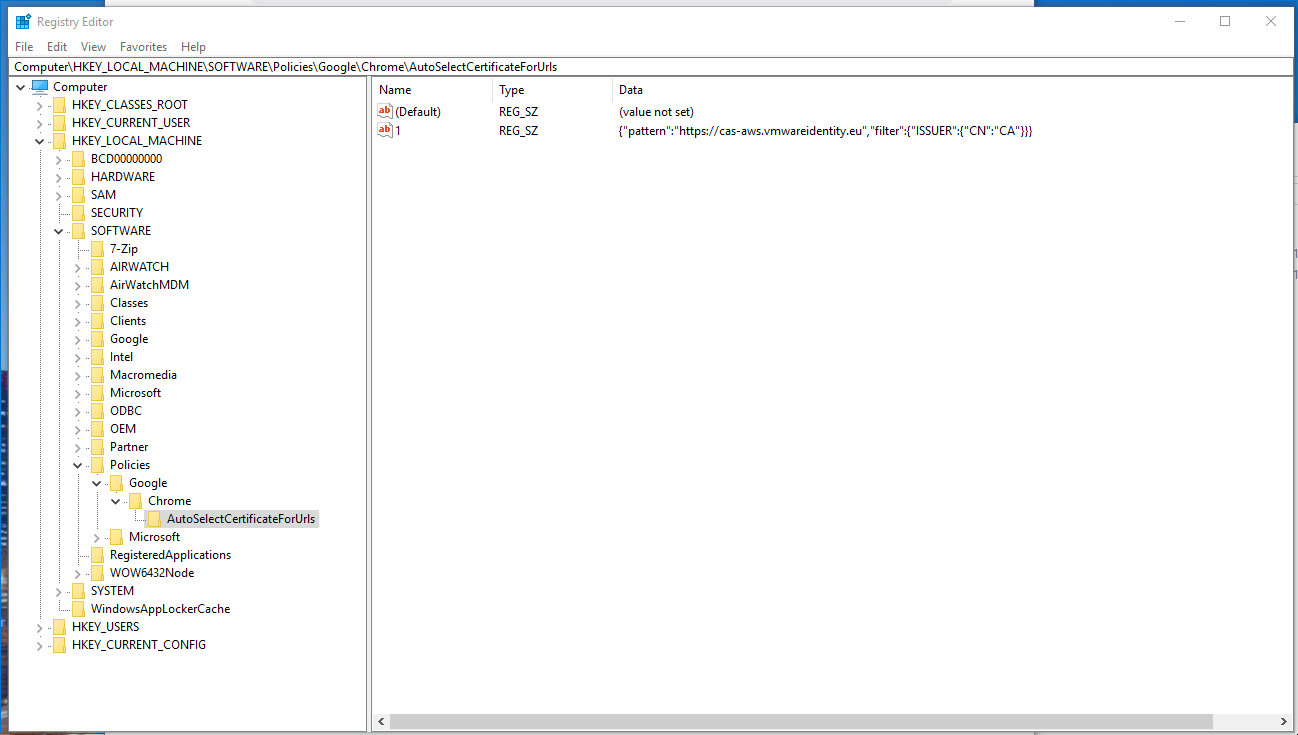Open the Favorites menu

[143, 47]
